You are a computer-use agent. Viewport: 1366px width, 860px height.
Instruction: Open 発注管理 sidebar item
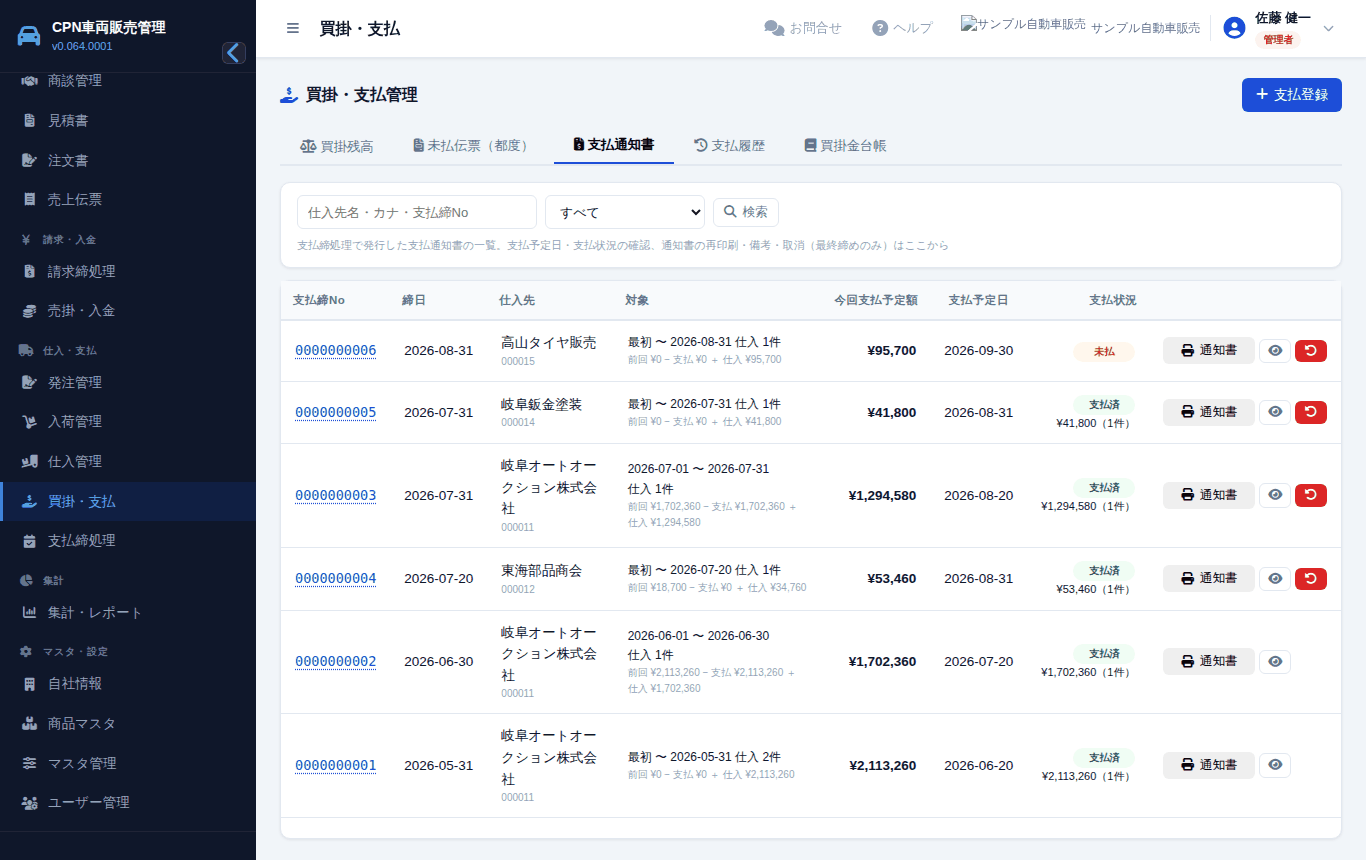(128, 382)
